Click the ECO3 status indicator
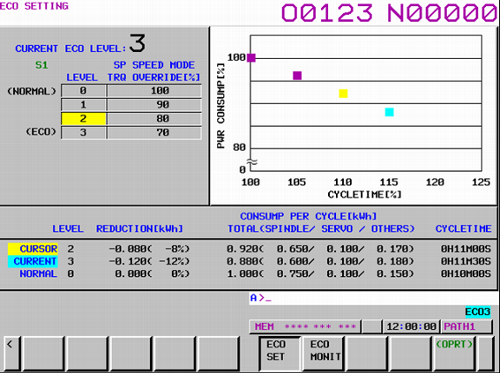 coord(478,312)
